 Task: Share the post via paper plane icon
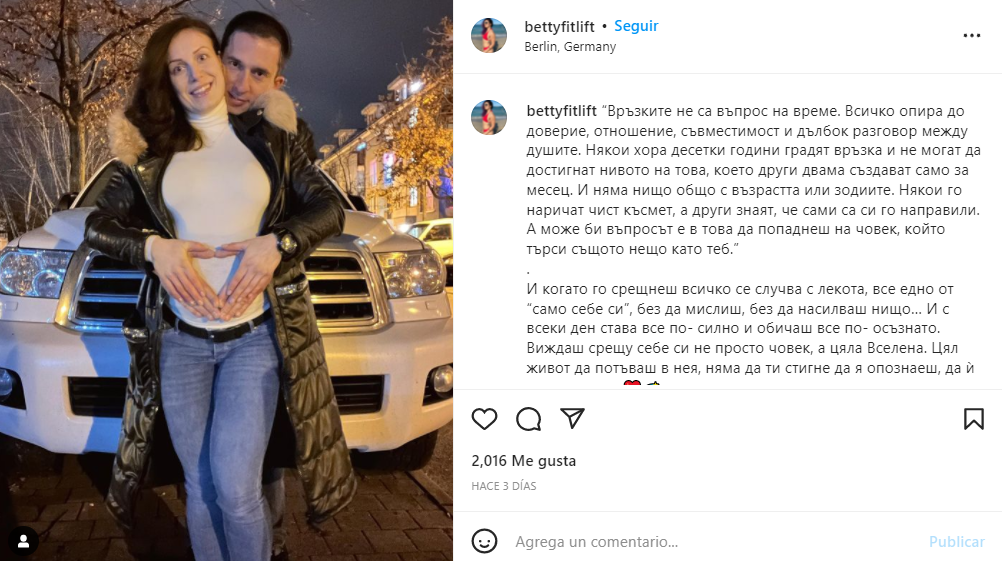tap(573, 419)
